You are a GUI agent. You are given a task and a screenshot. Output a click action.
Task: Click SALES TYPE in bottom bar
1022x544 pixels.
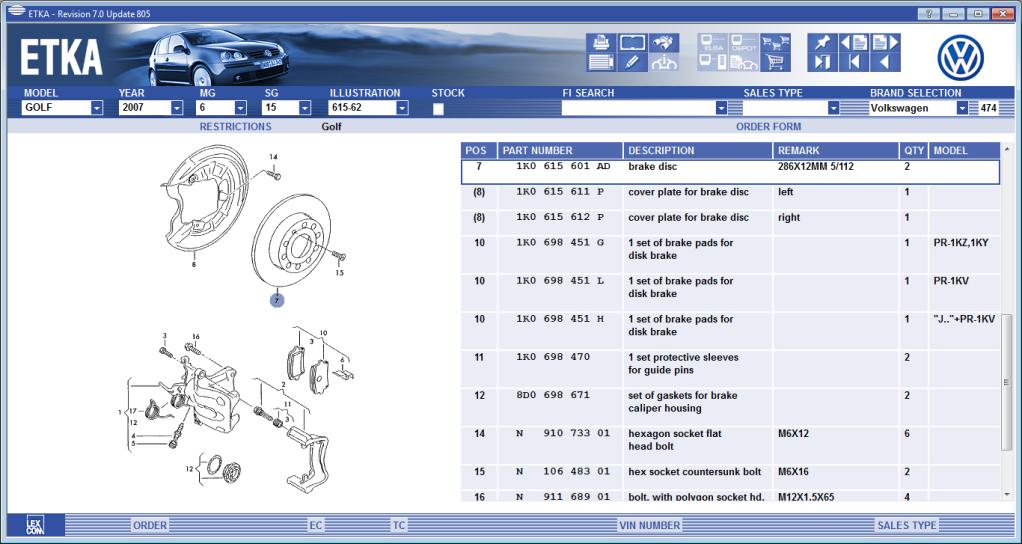point(907,525)
